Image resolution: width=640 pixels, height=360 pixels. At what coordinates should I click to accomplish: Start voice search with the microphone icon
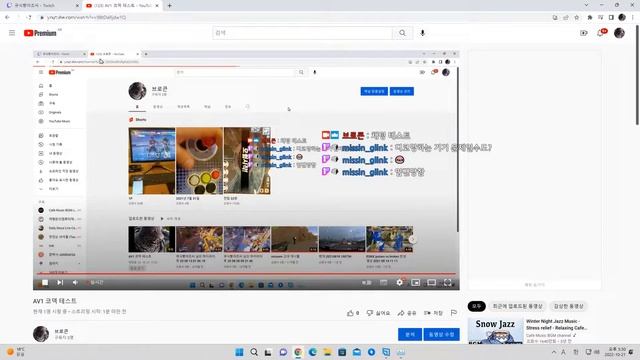pyautogui.click(x=422, y=33)
